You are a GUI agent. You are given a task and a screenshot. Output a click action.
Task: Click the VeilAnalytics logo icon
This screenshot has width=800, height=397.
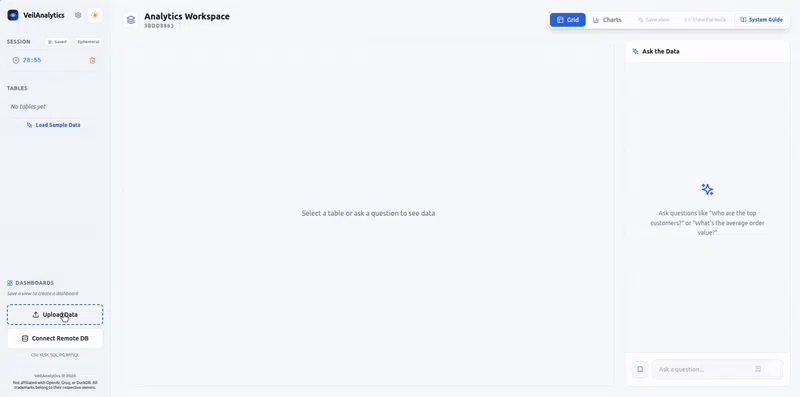click(13, 15)
